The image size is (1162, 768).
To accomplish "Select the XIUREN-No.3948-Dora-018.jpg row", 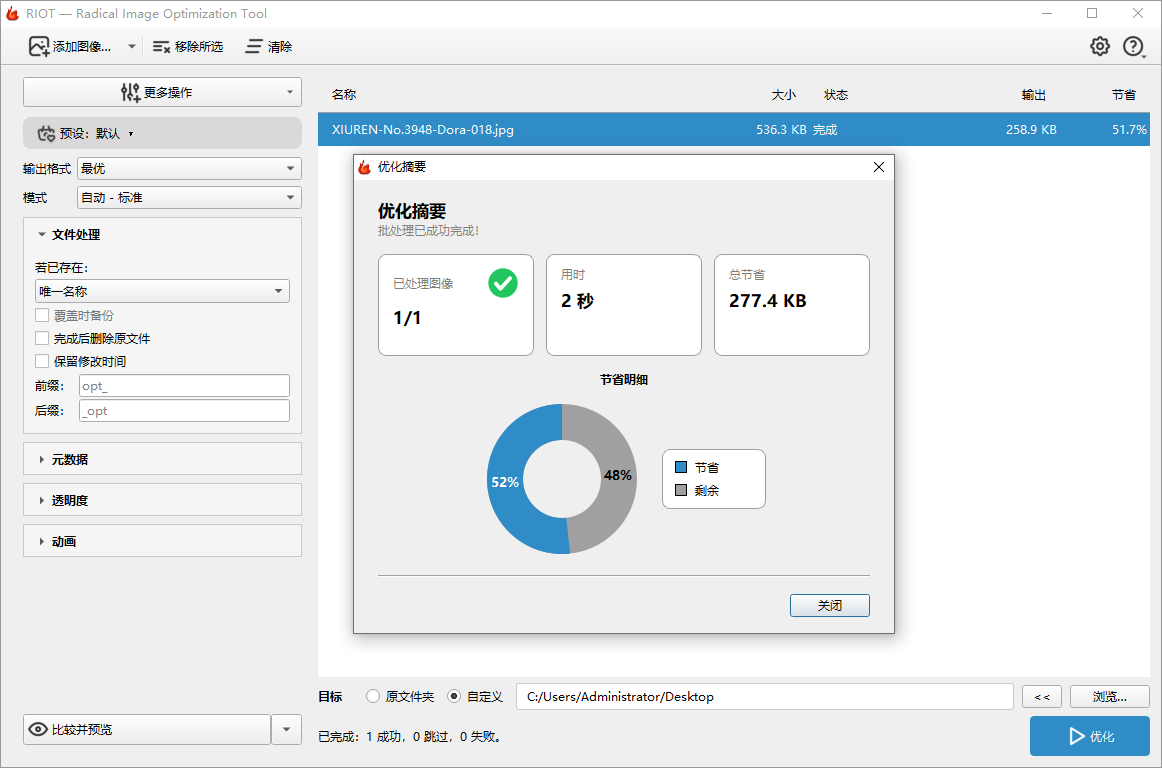I will 734,130.
